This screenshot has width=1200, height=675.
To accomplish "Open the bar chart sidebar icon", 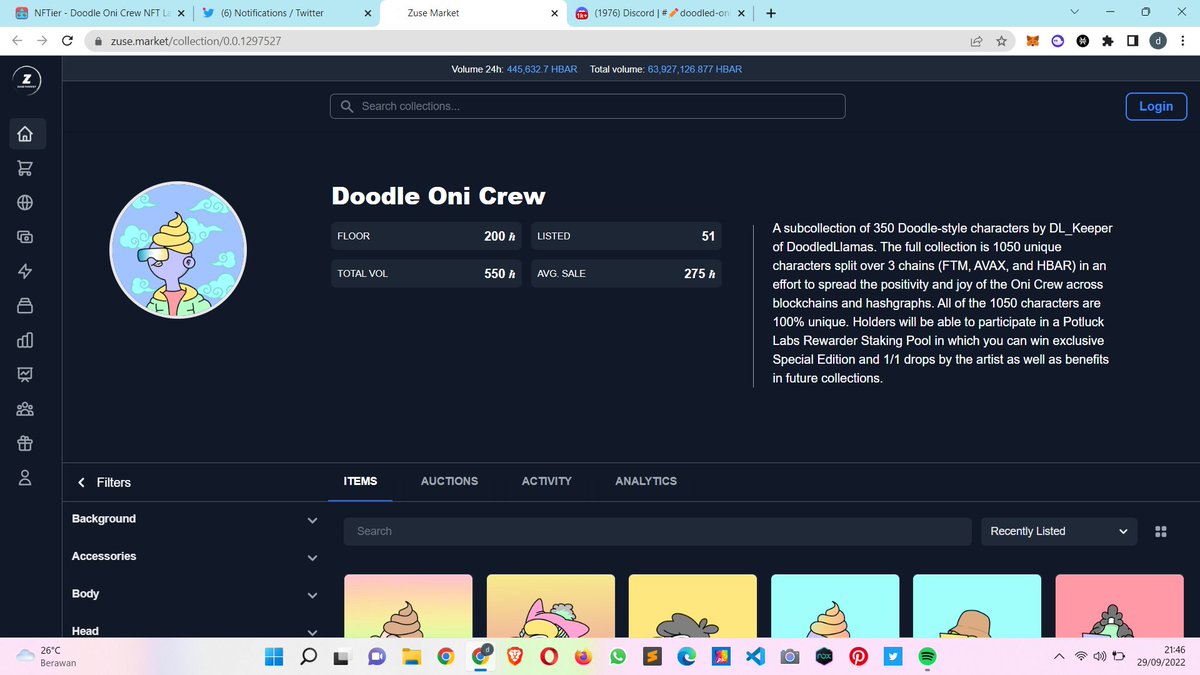I will [x=25, y=340].
